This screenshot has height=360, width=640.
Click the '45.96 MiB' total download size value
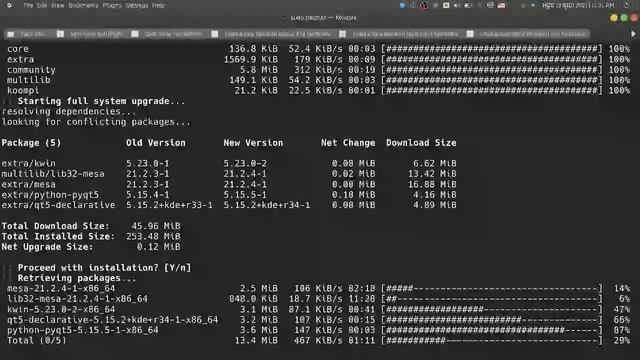(156, 226)
